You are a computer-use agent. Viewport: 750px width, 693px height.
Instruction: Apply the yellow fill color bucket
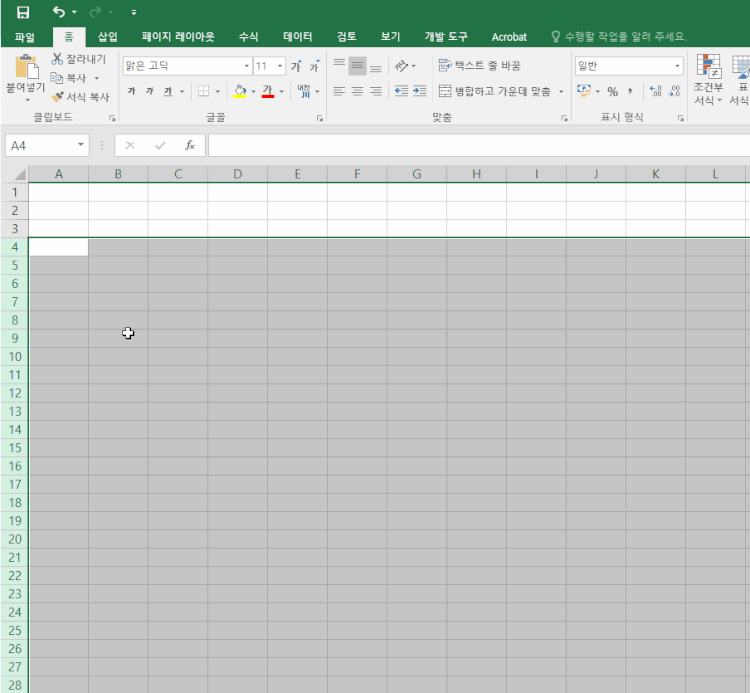coord(240,91)
